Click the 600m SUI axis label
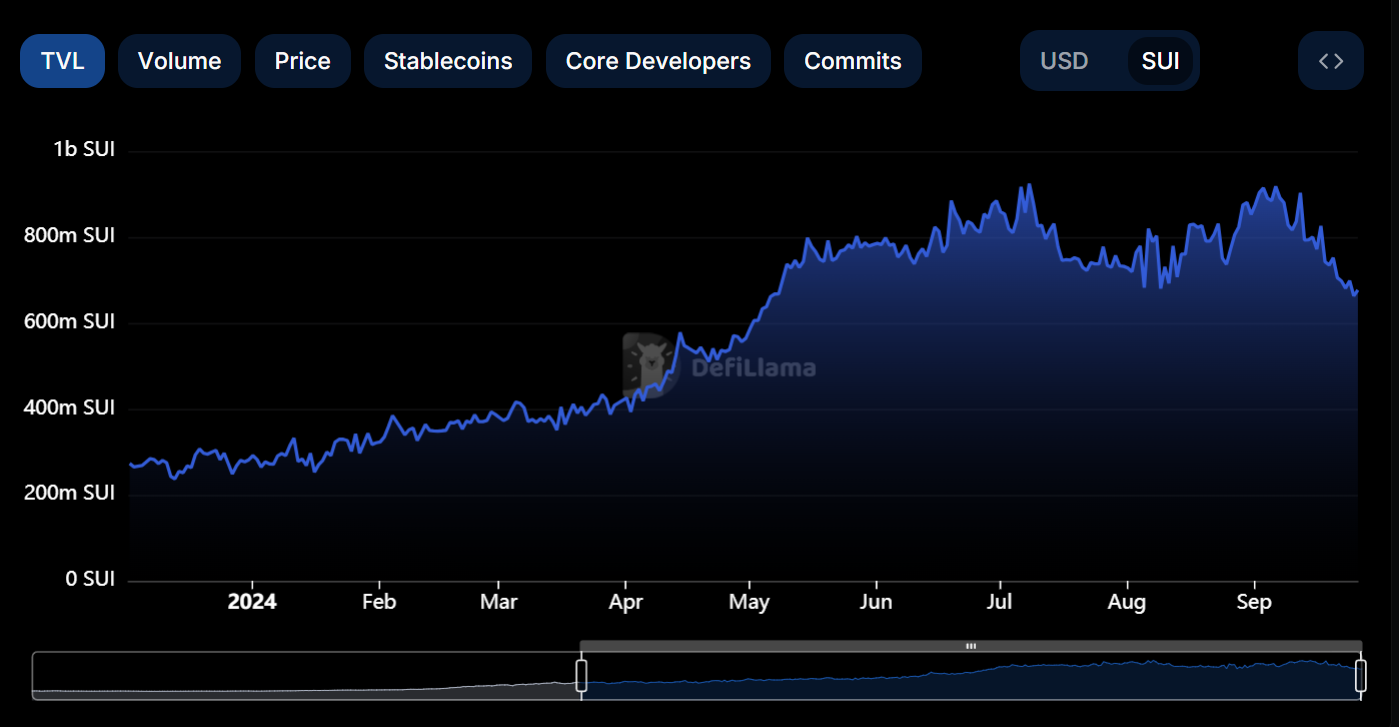The height and width of the screenshot is (727, 1399). coord(71,322)
